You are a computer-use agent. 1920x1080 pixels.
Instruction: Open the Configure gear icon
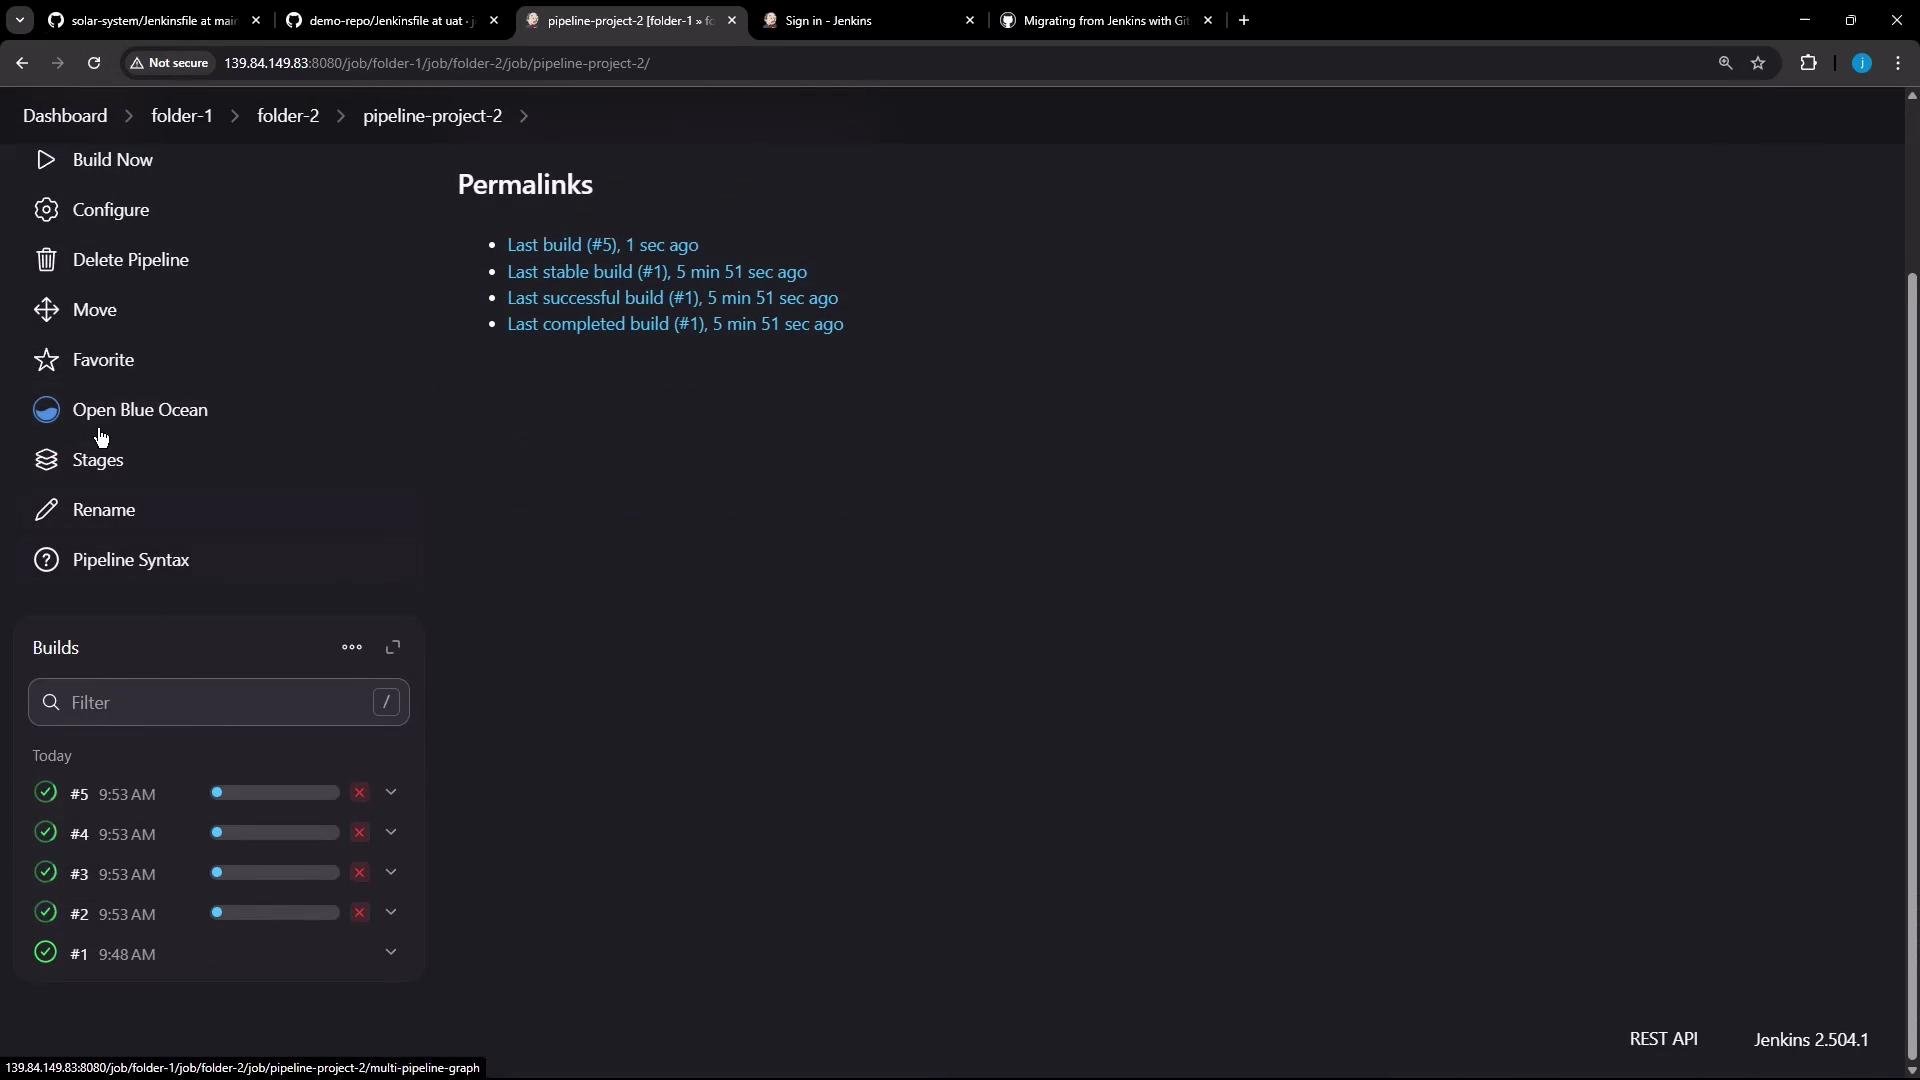46,210
